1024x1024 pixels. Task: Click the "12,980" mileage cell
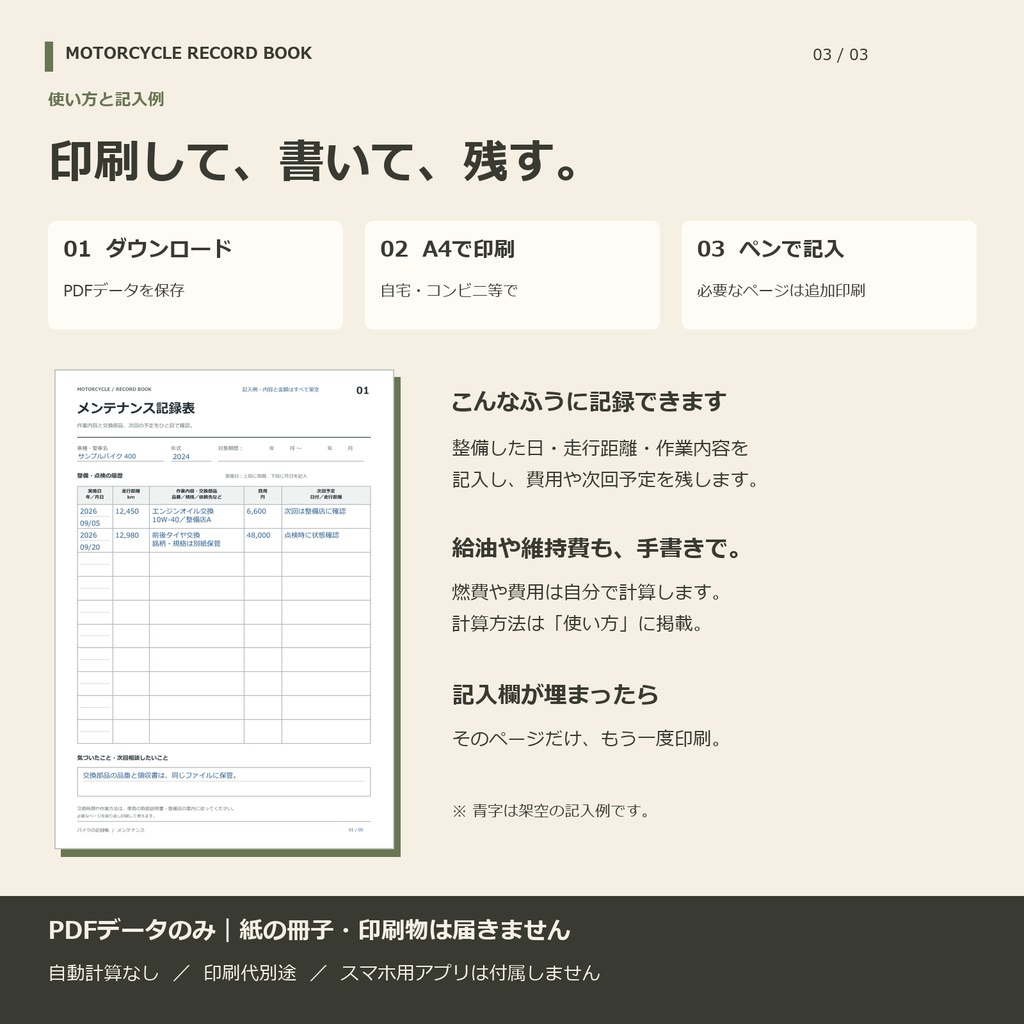click(x=127, y=535)
